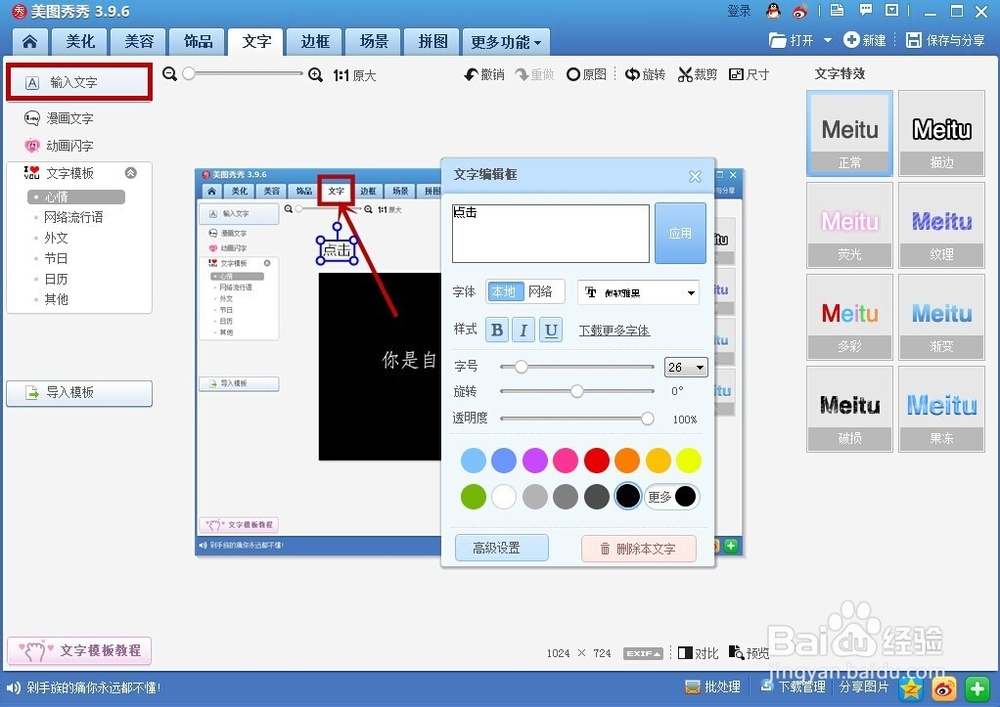The width and height of the screenshot is (1000, 707).
Task: Toggle italic style I
Action: (x=524, y=330)
